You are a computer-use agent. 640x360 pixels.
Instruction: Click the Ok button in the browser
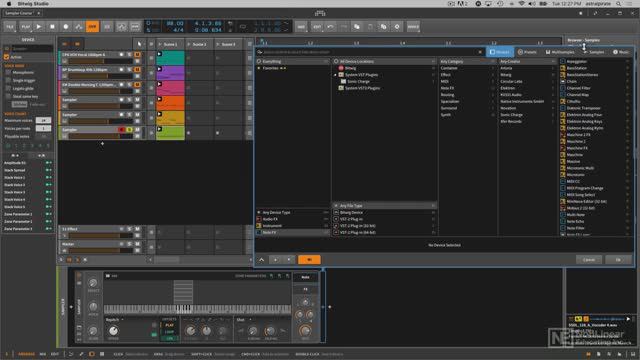[618, 260]
